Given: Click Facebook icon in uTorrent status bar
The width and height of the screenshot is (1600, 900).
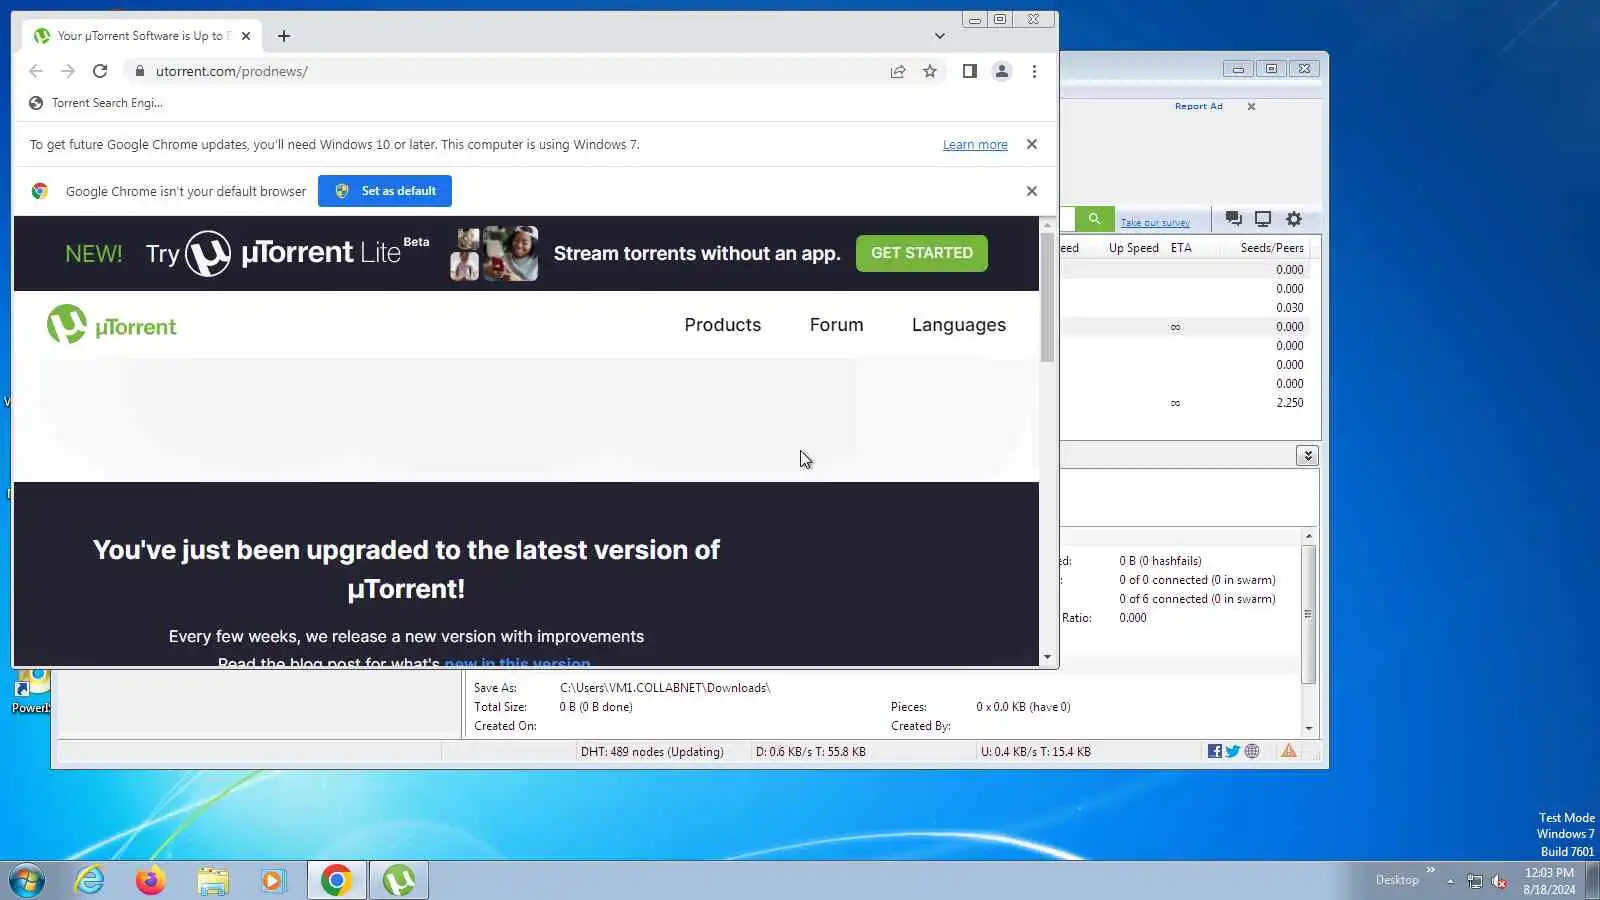Looking at the screenshot, I should [1215, 751].
